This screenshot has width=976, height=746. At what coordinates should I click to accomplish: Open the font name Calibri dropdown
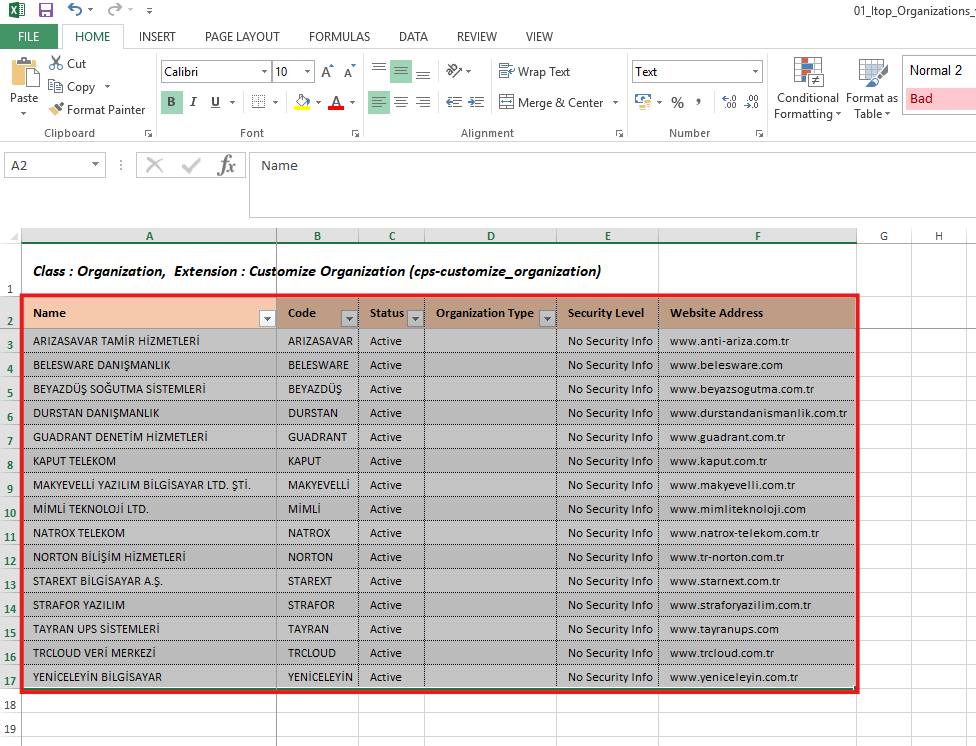click(265, 72)
